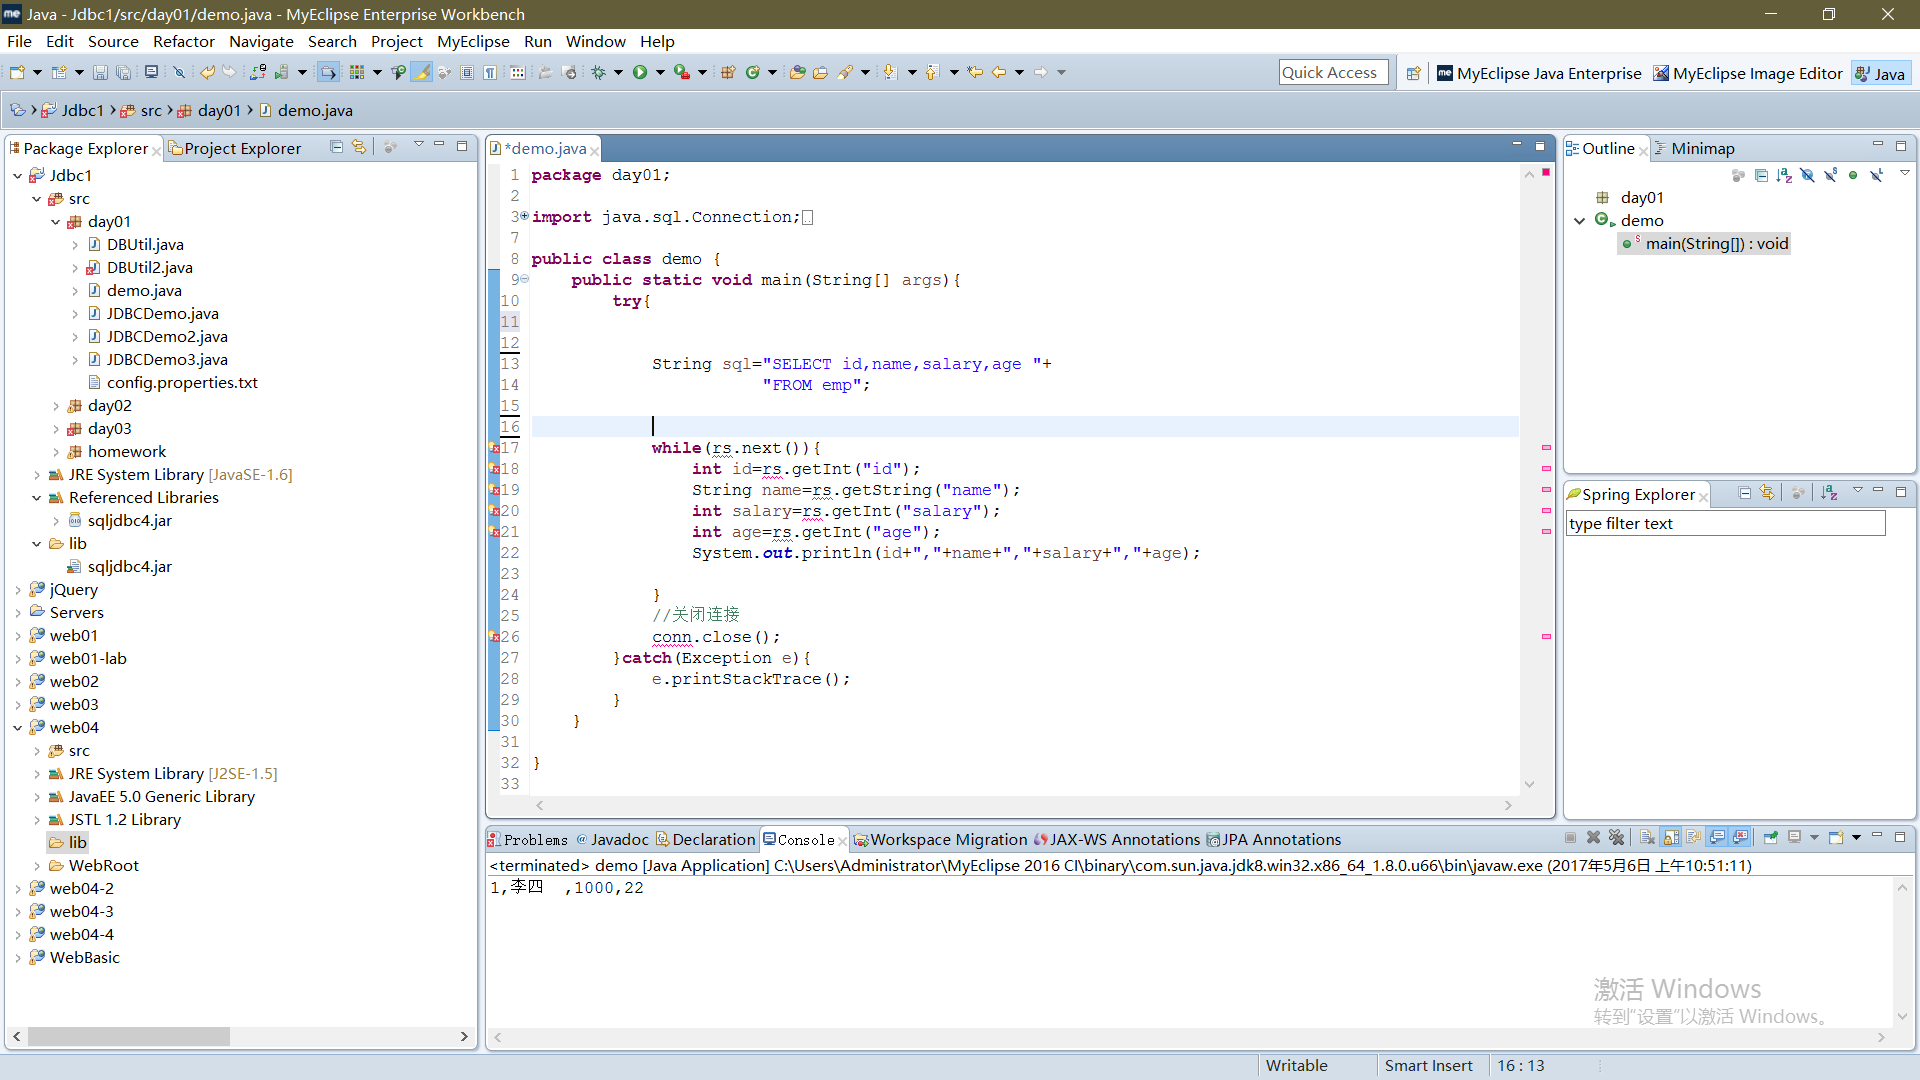Click the Package Explorer horizontal scrollbar thumb

coord(129,1037)
